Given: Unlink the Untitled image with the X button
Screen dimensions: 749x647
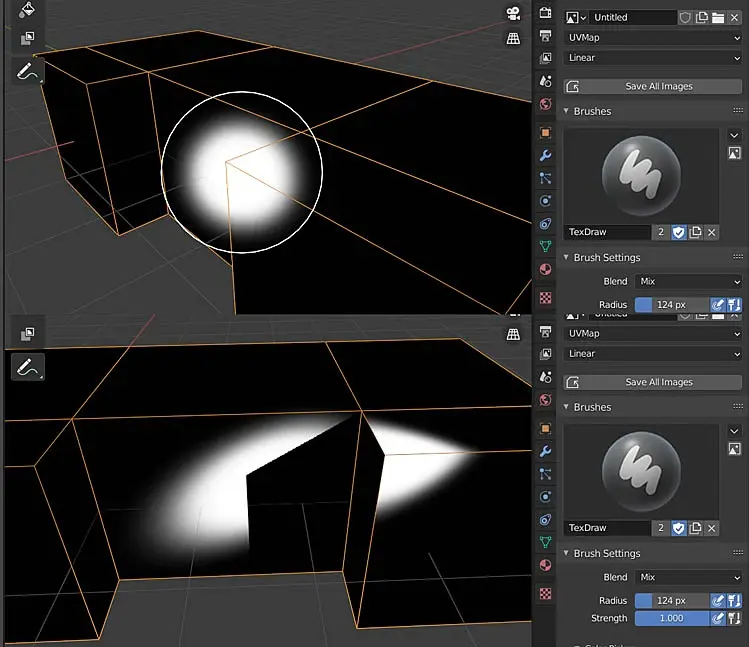Looking at the screenshot, I should point(735,17).
